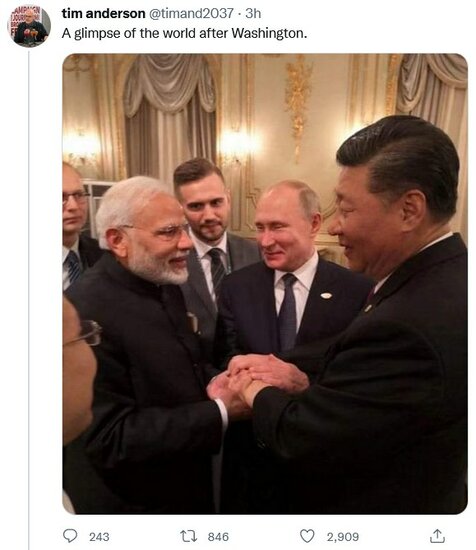Click the vertical thread line below avatar
The image size is (476, 550).
click(x=29, y=298)
